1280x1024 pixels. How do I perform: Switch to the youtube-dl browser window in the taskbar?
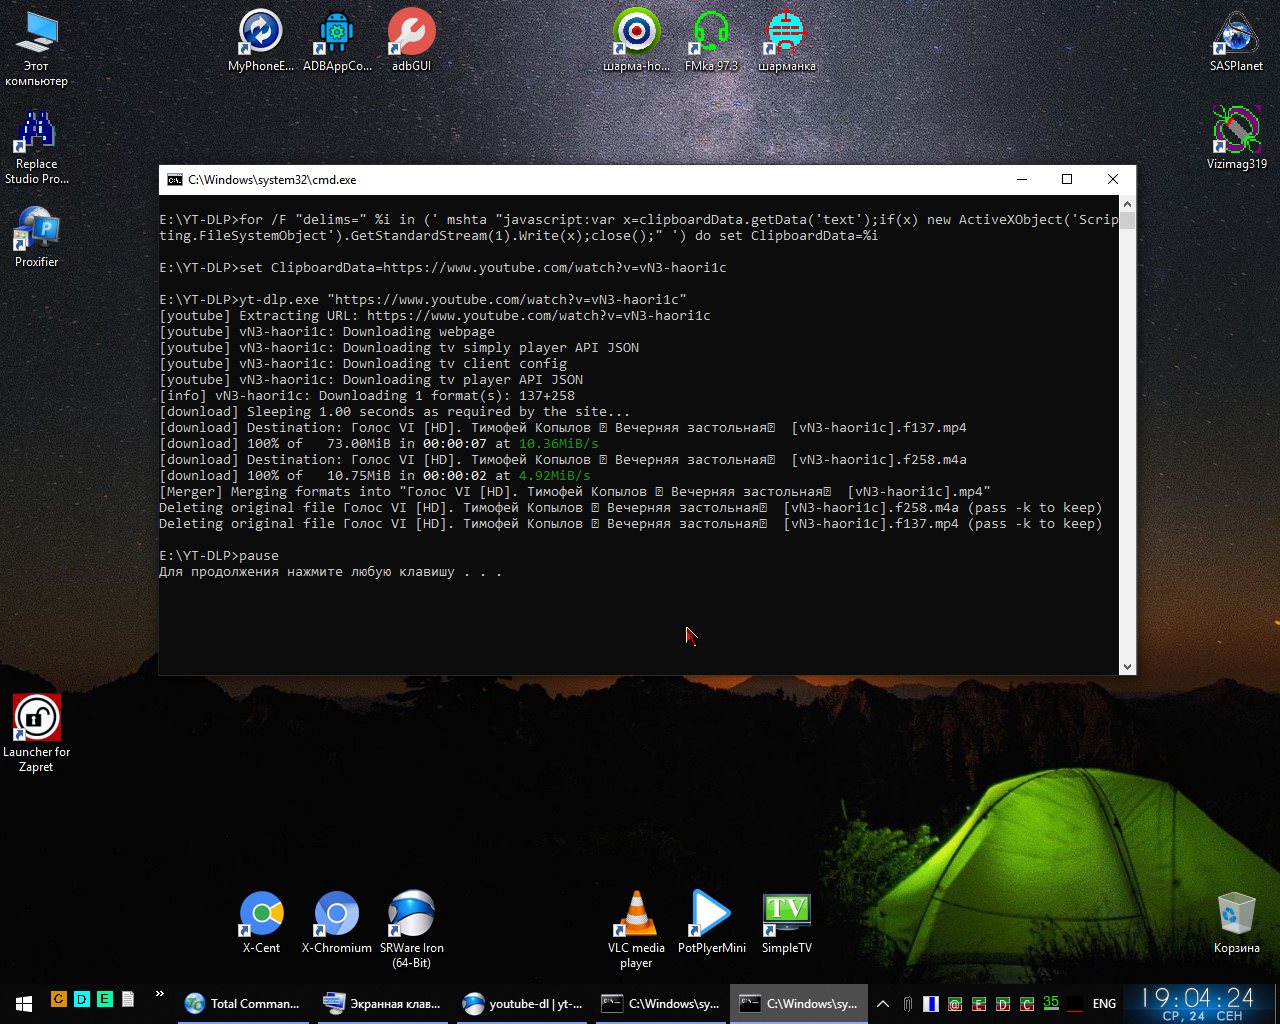522,1004
